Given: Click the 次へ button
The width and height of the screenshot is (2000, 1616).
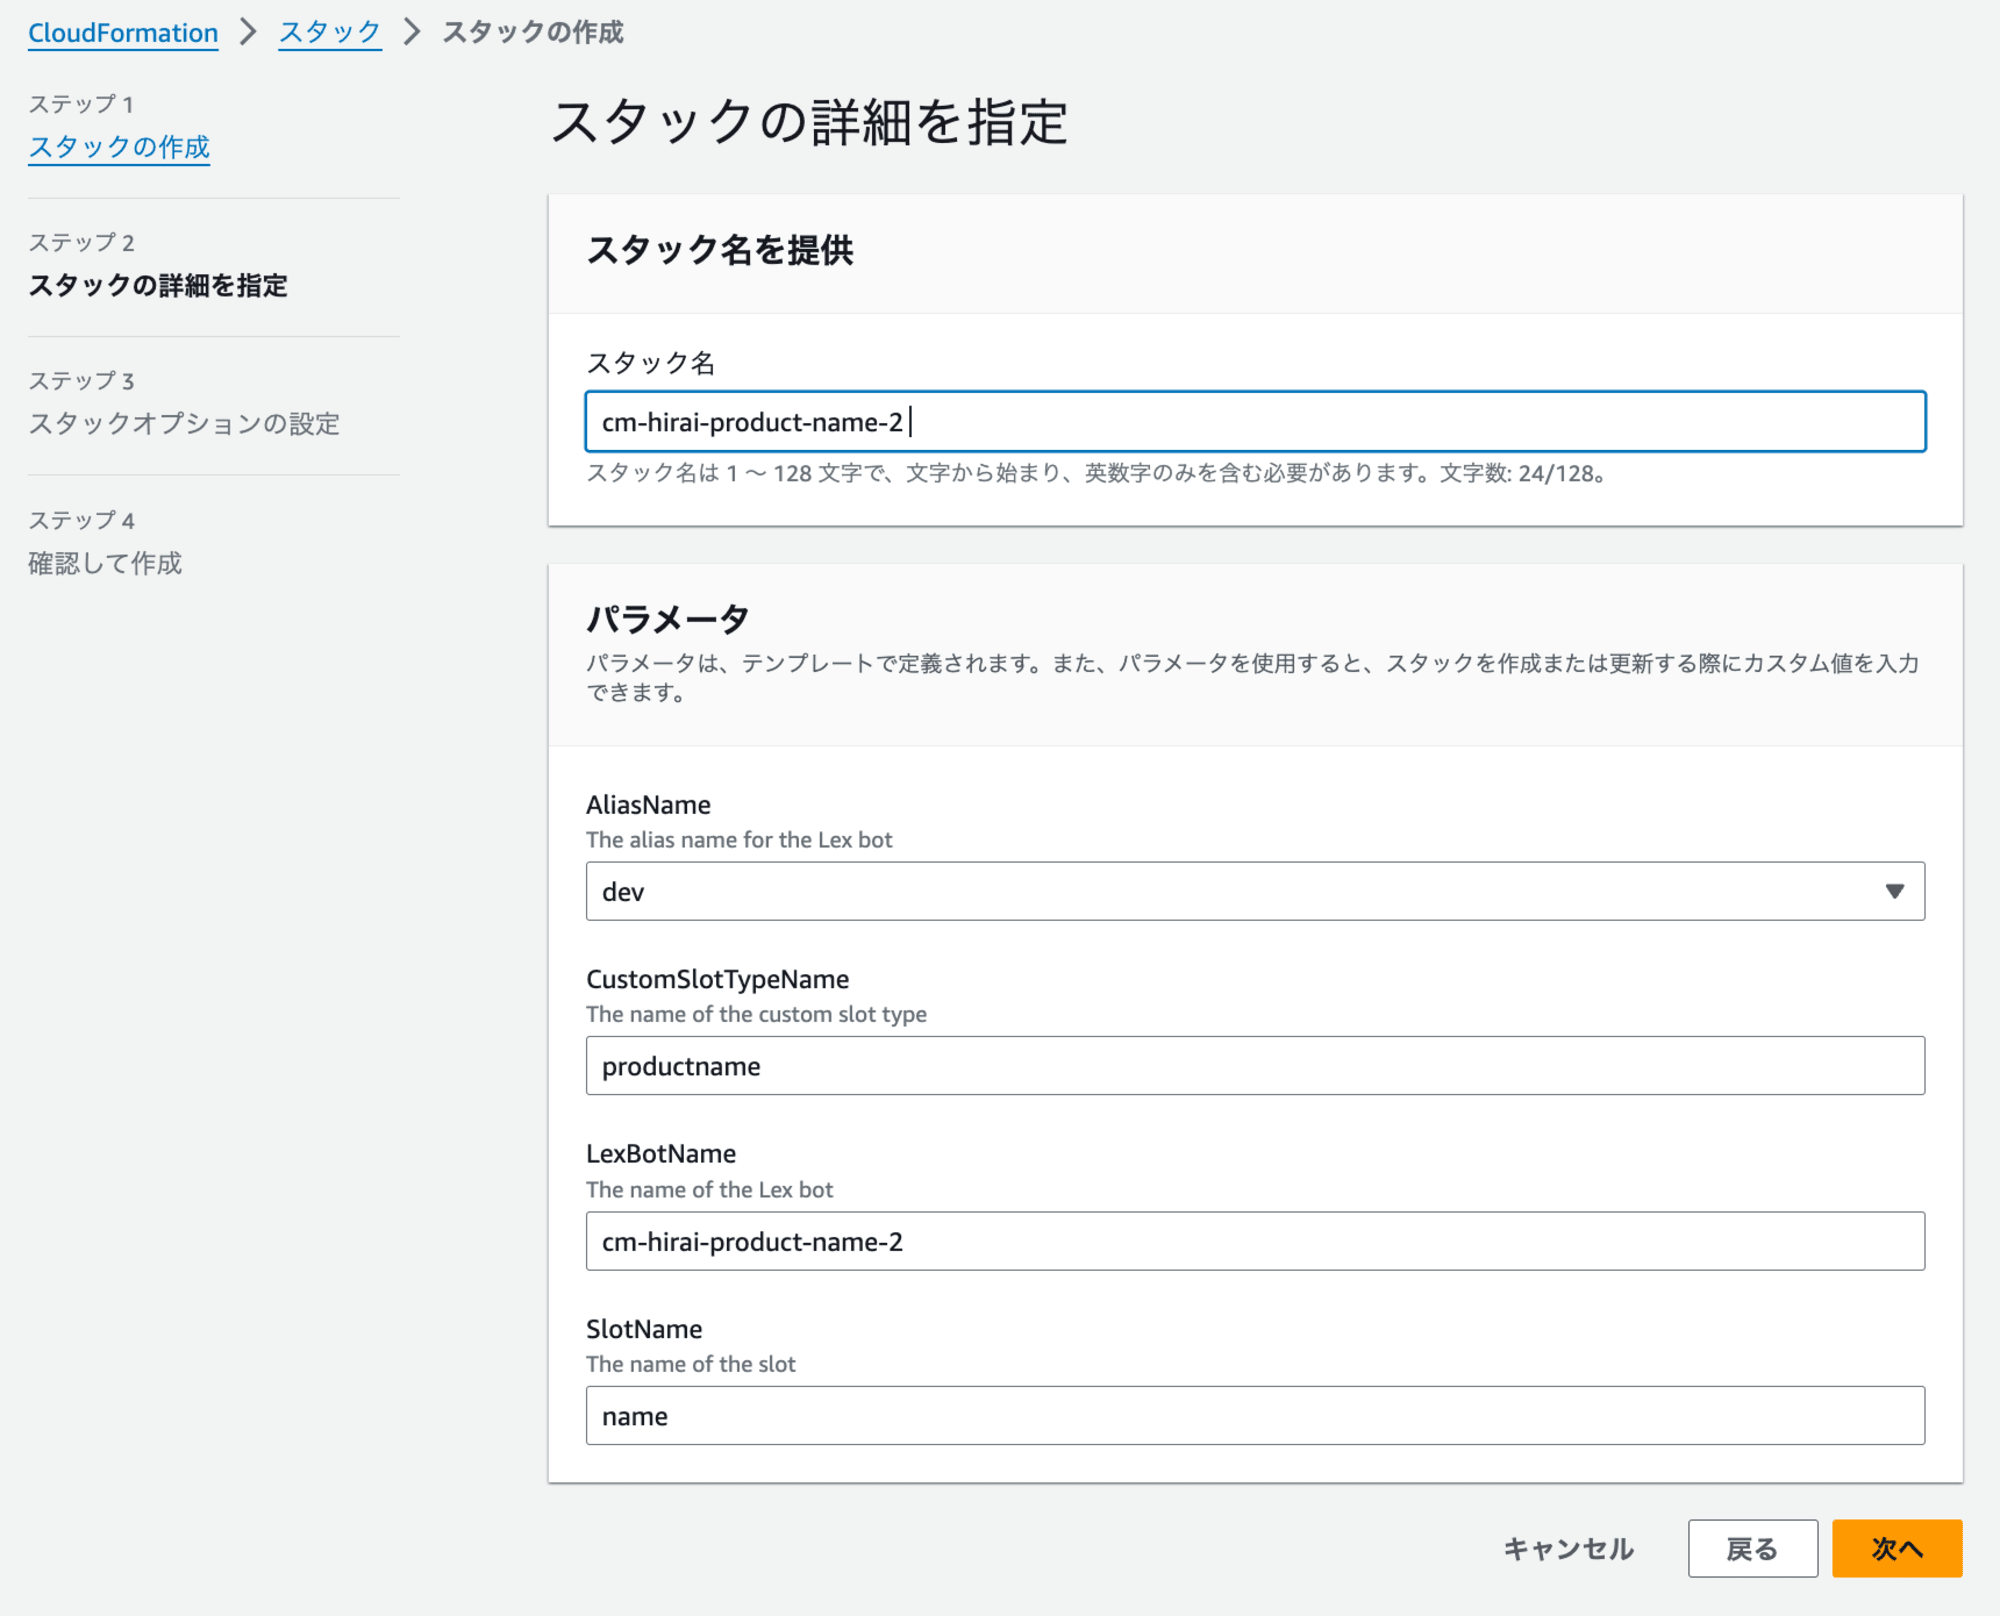Looking at the screenshot, I should 1897,1549.
